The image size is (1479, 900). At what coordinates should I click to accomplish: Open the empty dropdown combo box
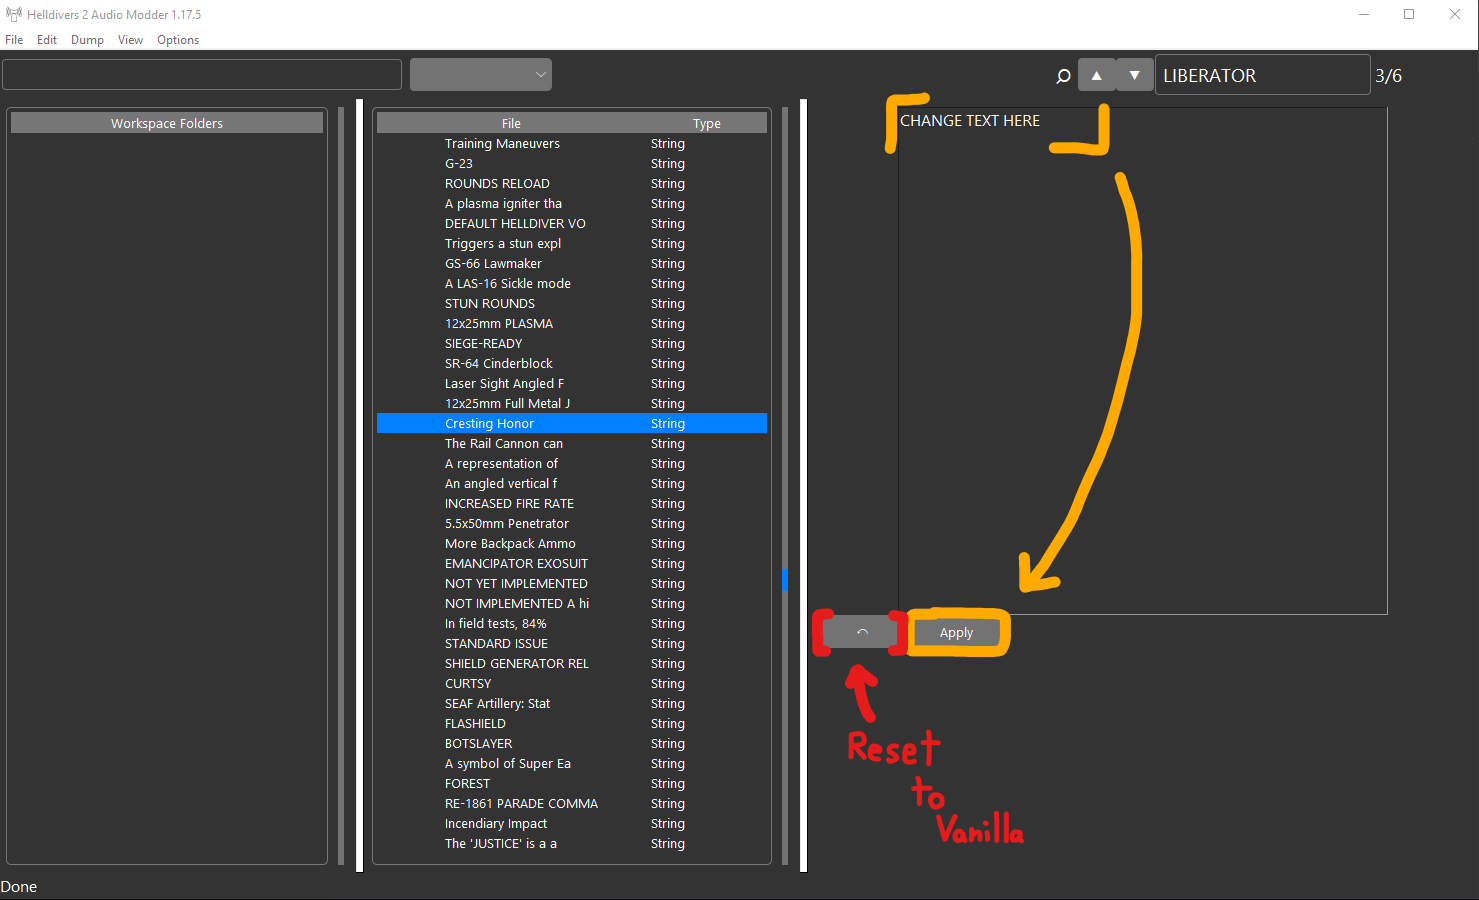click(x=480, y=75)
